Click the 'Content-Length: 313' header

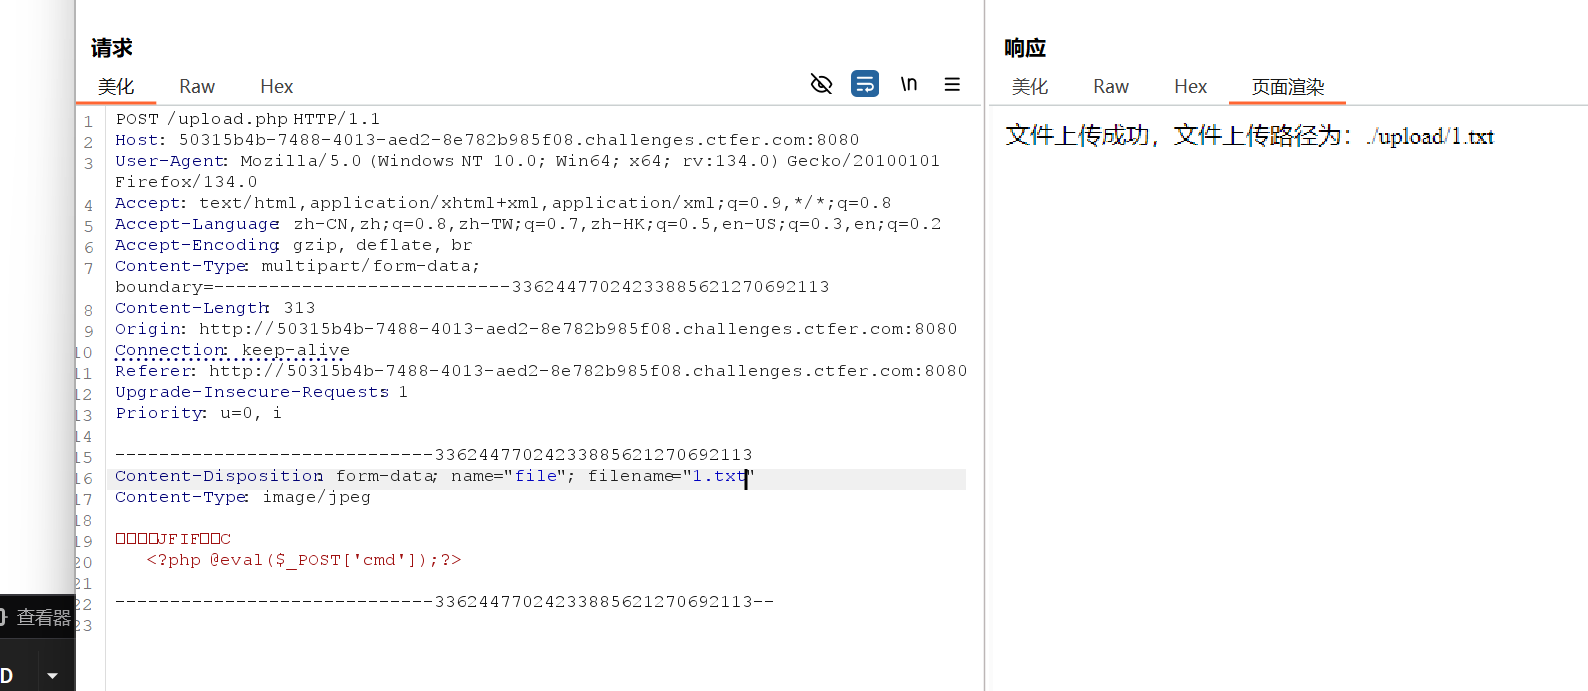(215, 308)
